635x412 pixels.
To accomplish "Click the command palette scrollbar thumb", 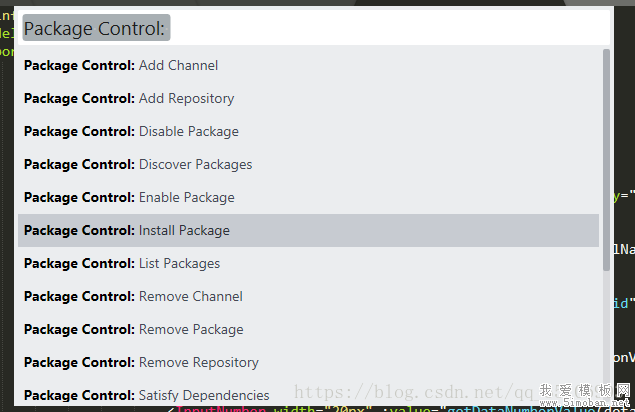I will (x=606, y=160).
